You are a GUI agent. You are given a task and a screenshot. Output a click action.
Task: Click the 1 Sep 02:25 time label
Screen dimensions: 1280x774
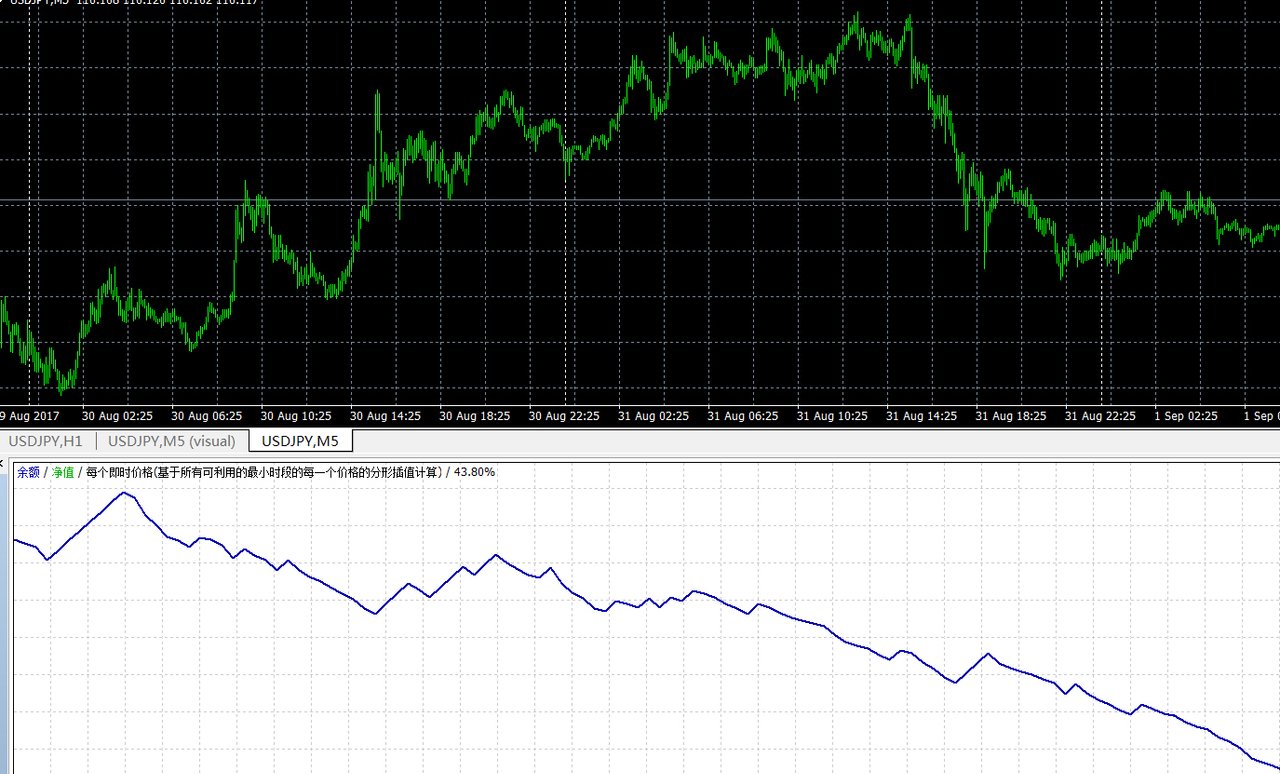1187,416
